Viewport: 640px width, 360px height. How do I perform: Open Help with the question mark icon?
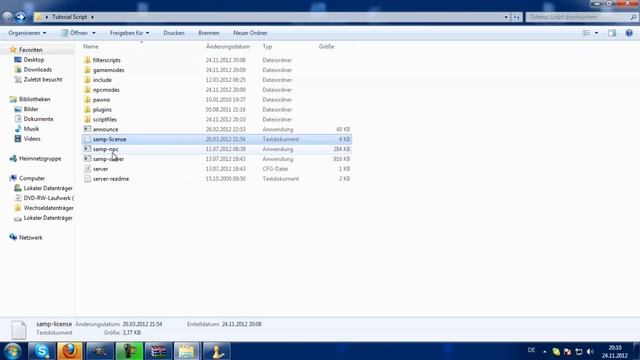pos(629,33)
